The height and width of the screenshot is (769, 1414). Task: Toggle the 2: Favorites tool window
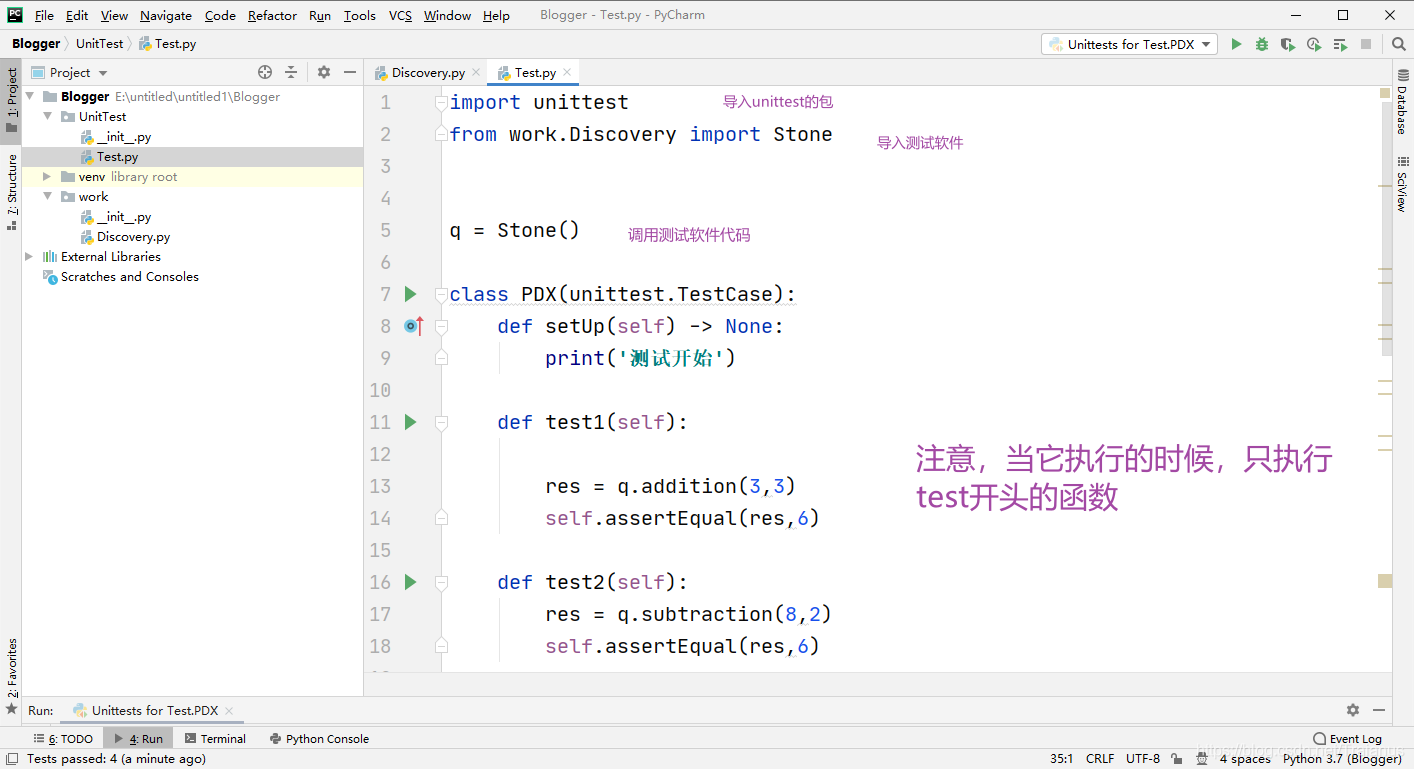pos(11,675)
